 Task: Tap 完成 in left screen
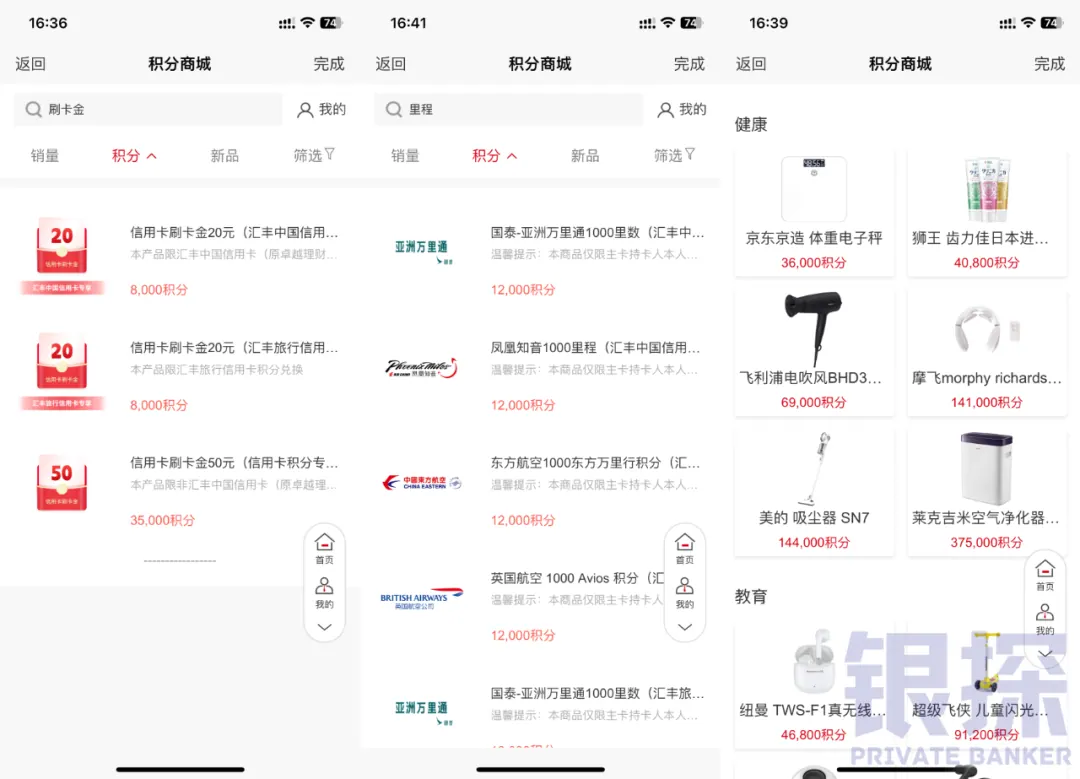(329, 64)
